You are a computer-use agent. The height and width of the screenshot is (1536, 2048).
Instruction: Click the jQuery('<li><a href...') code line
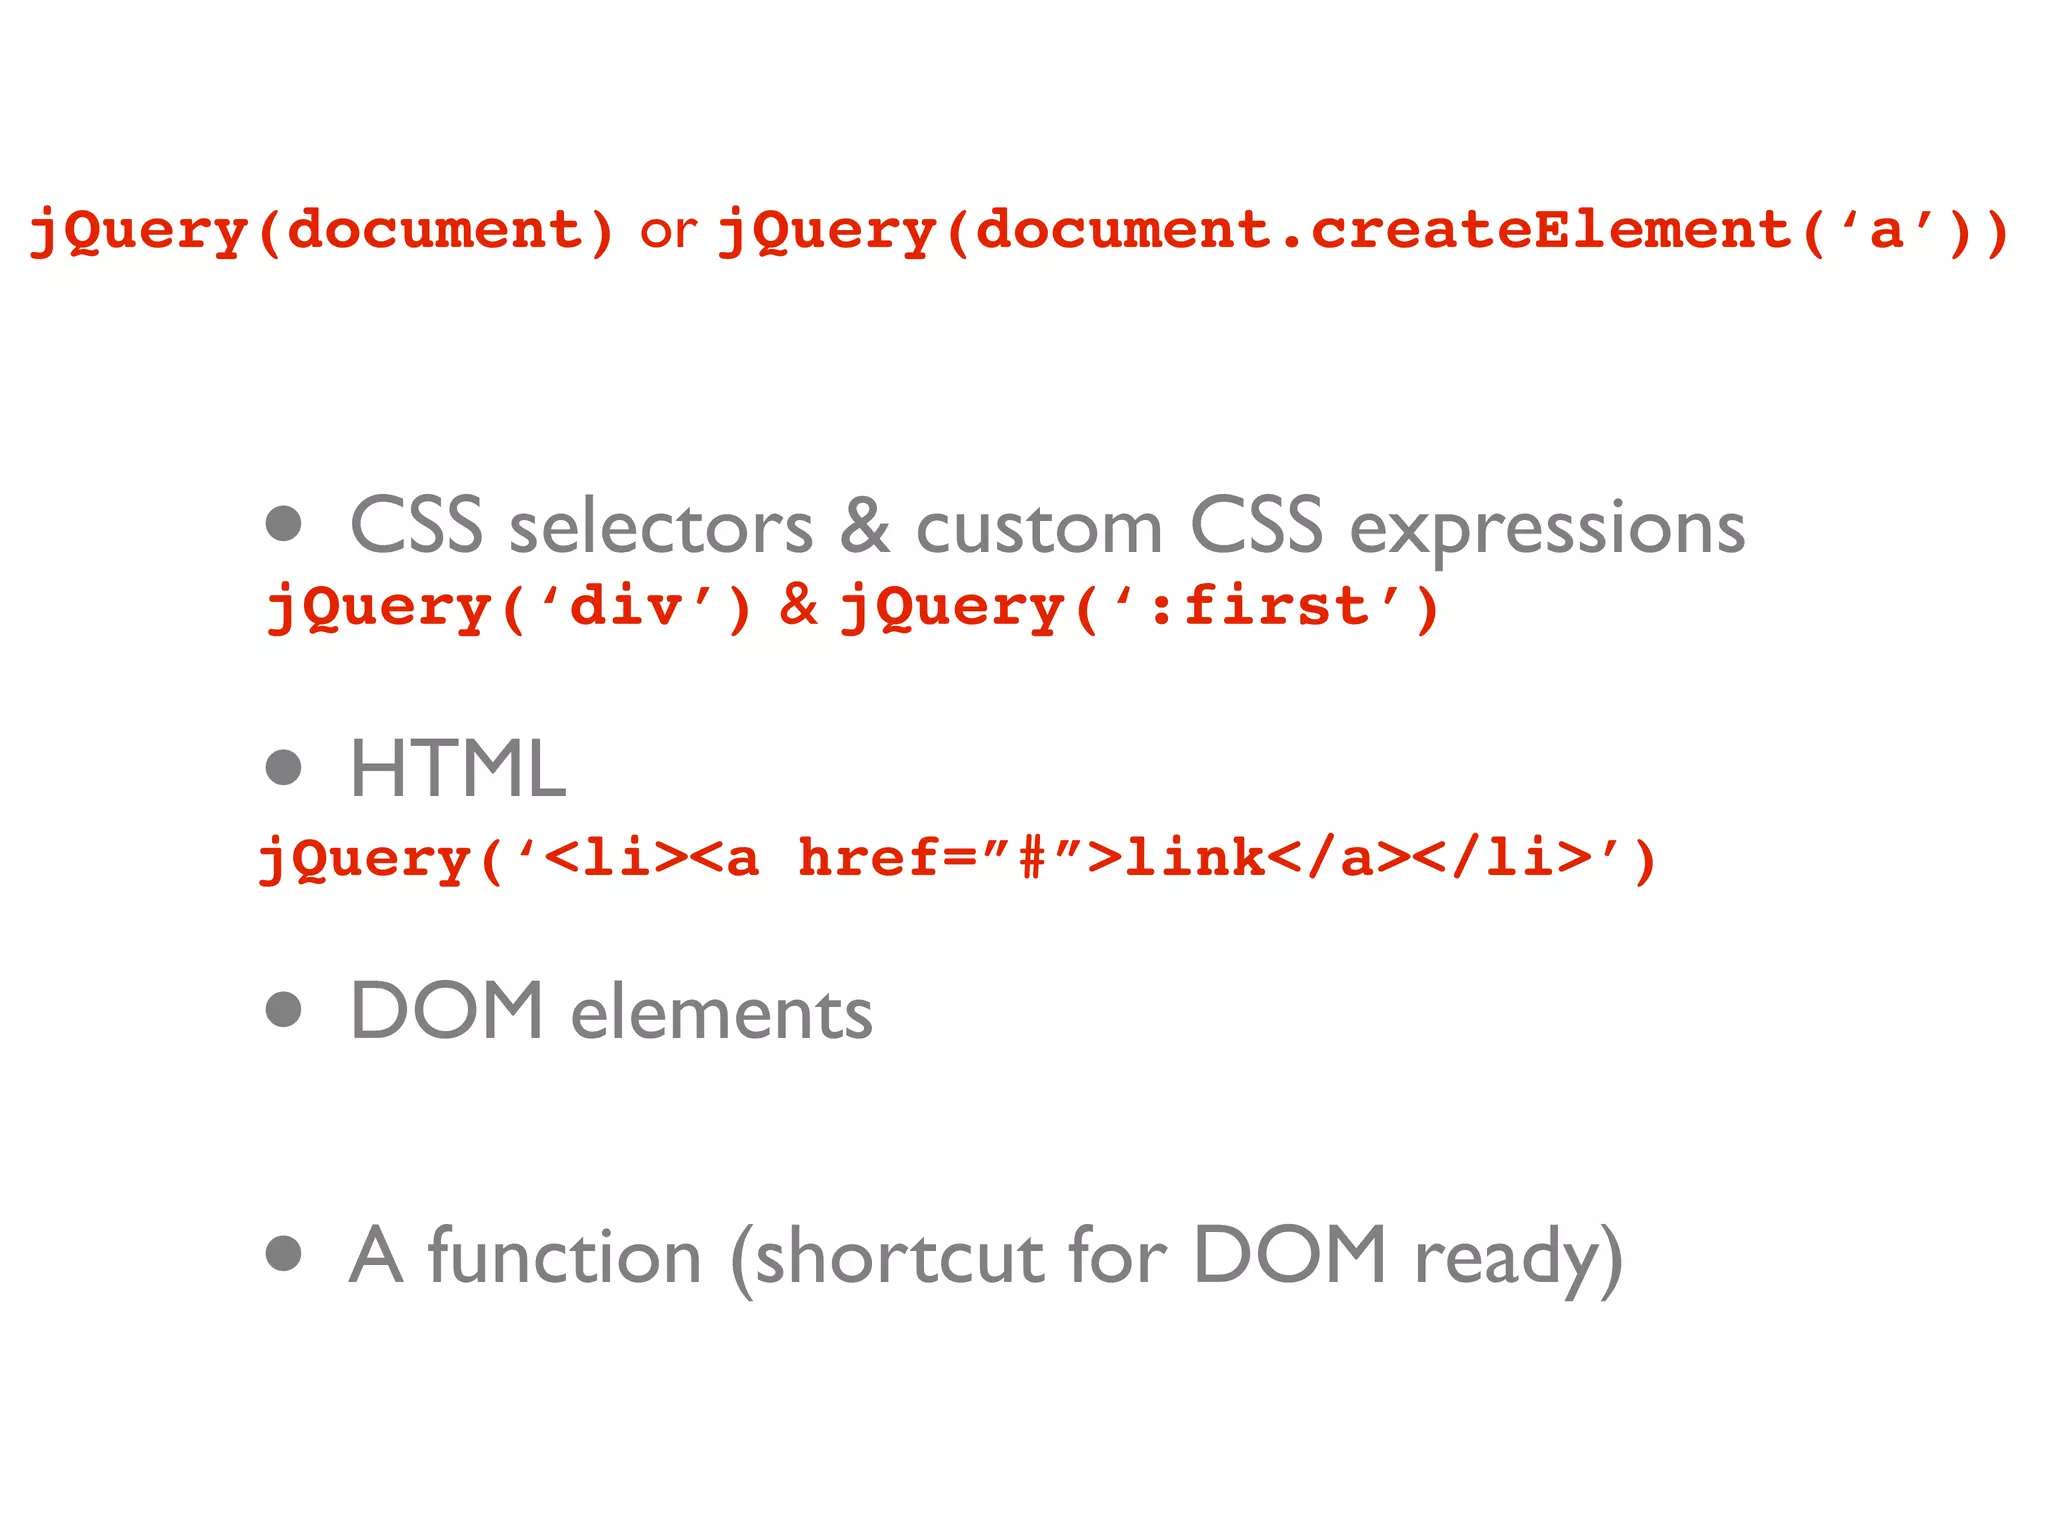coord(956,859)
